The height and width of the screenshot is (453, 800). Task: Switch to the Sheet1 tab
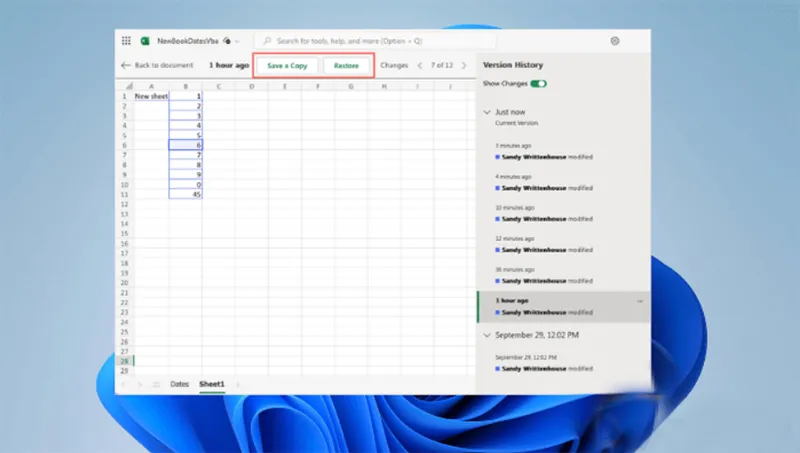(x=212, y=384)
